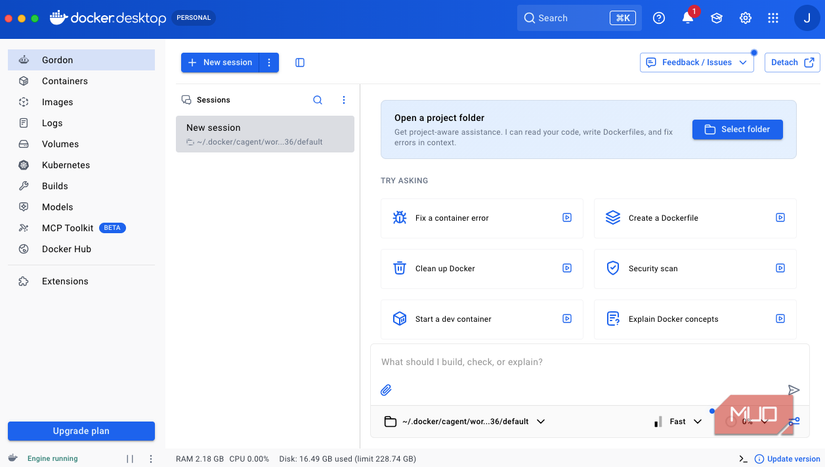
Task: Click the Upgrade plan button
Action: coord(81,431)
